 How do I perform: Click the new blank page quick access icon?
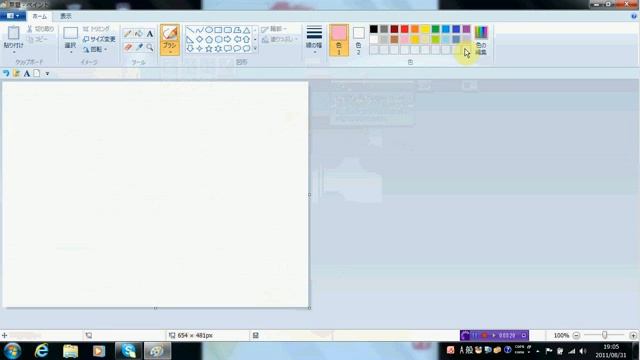37,73
